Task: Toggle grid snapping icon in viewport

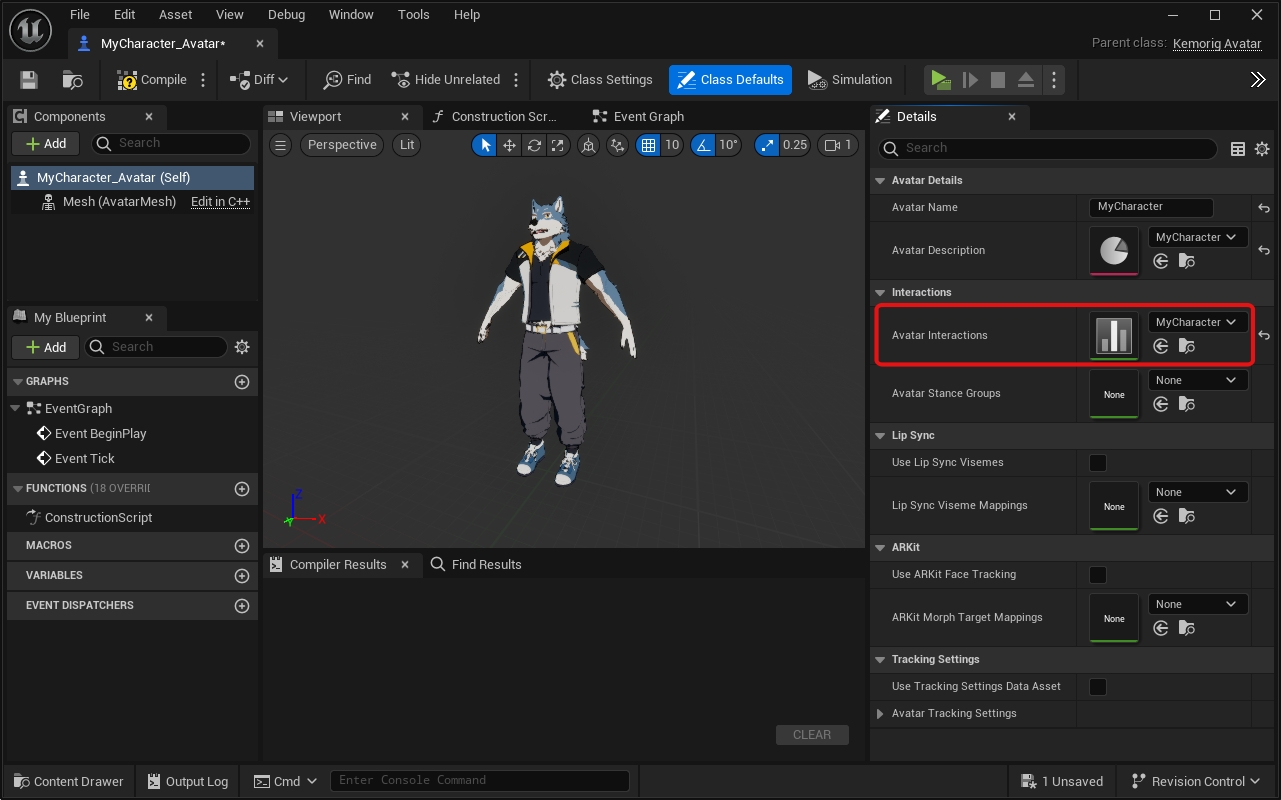Action: [648, 145]
